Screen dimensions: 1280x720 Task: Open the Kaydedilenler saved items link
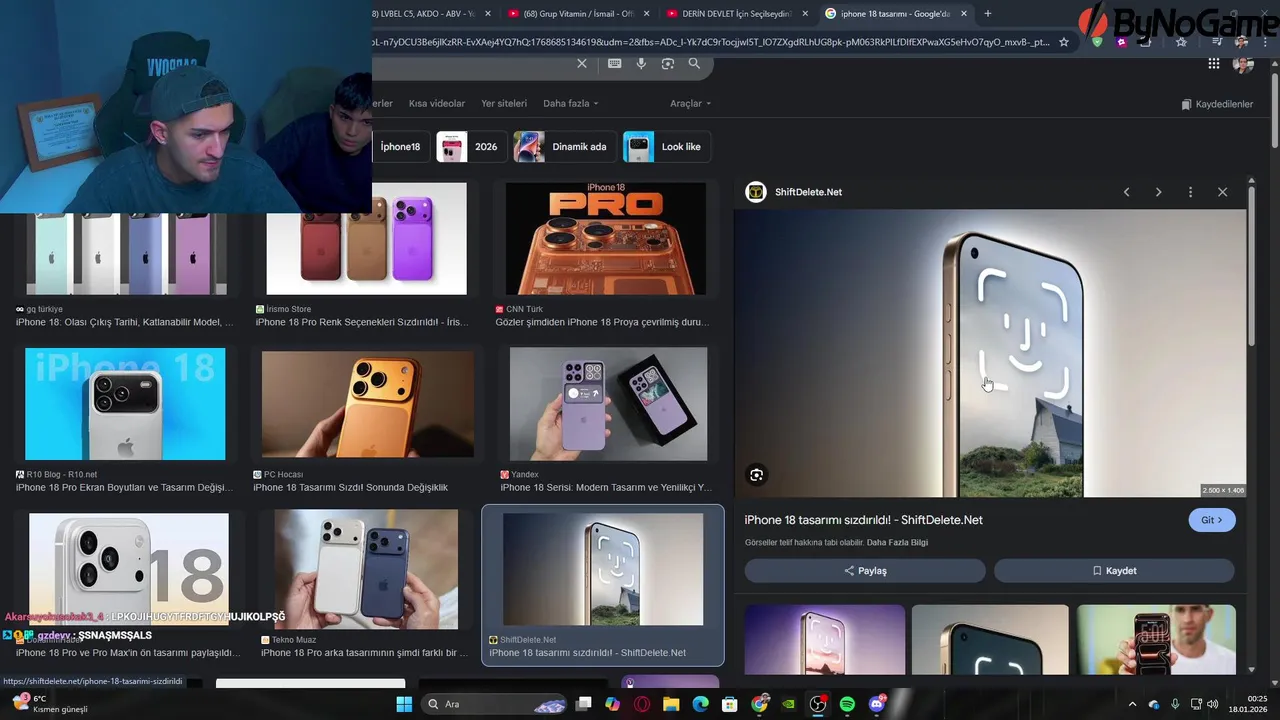click(x=1217, y=104)
